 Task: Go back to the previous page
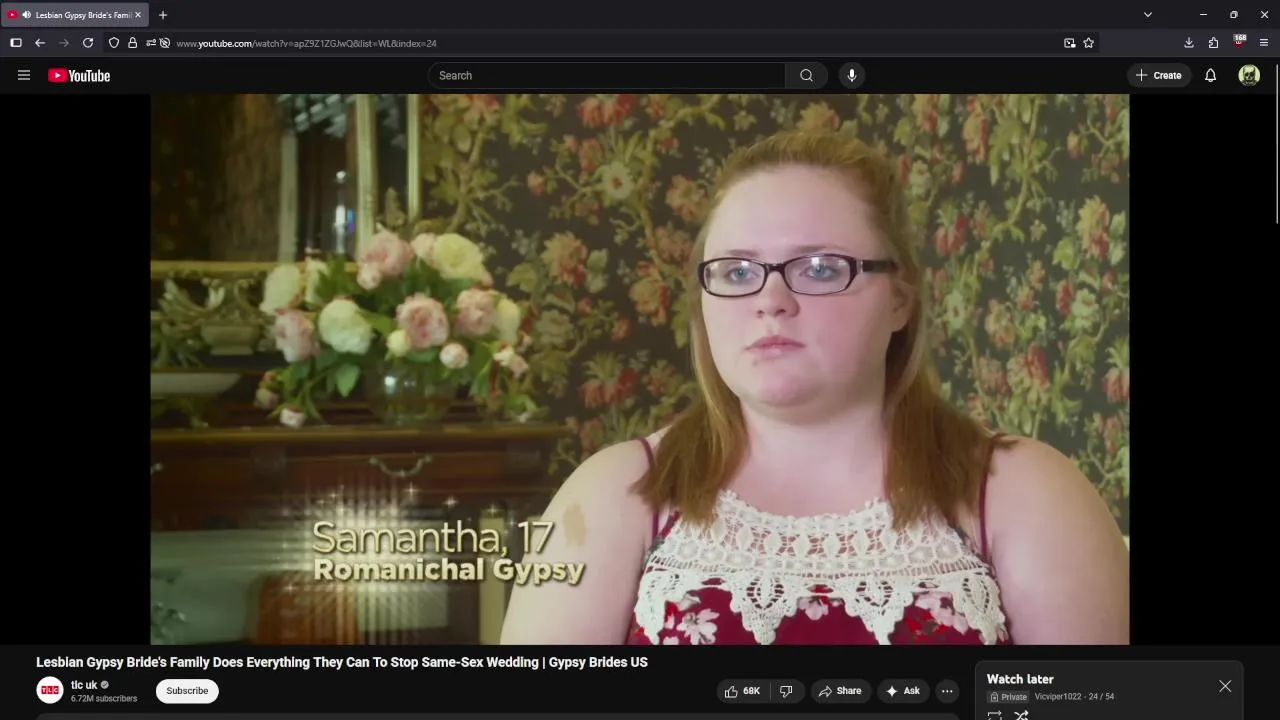coord(40,43)
